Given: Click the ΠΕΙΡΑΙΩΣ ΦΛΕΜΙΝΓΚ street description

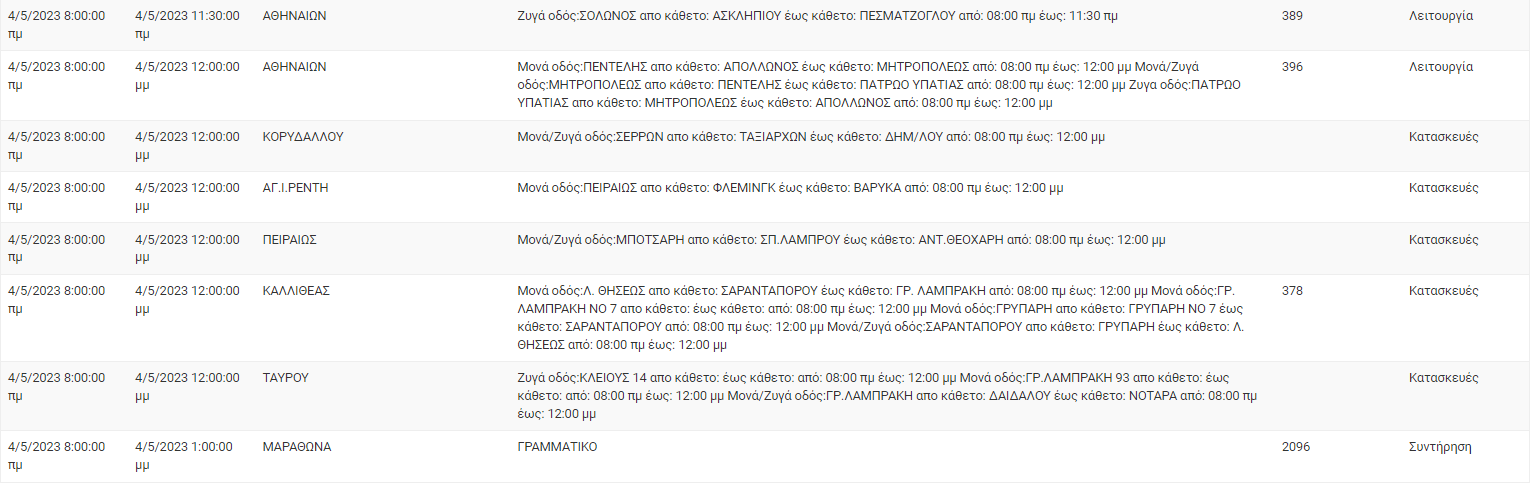Looking at the screenshot, I should [790, 188].
